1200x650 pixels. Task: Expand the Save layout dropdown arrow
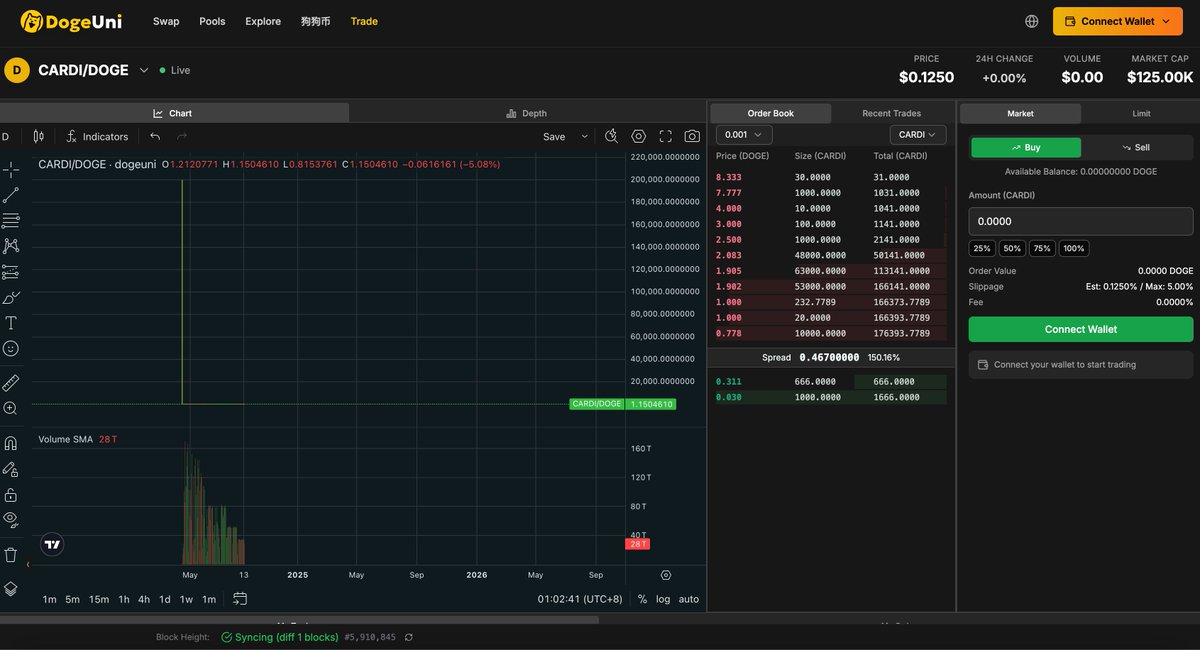point(584,137)
